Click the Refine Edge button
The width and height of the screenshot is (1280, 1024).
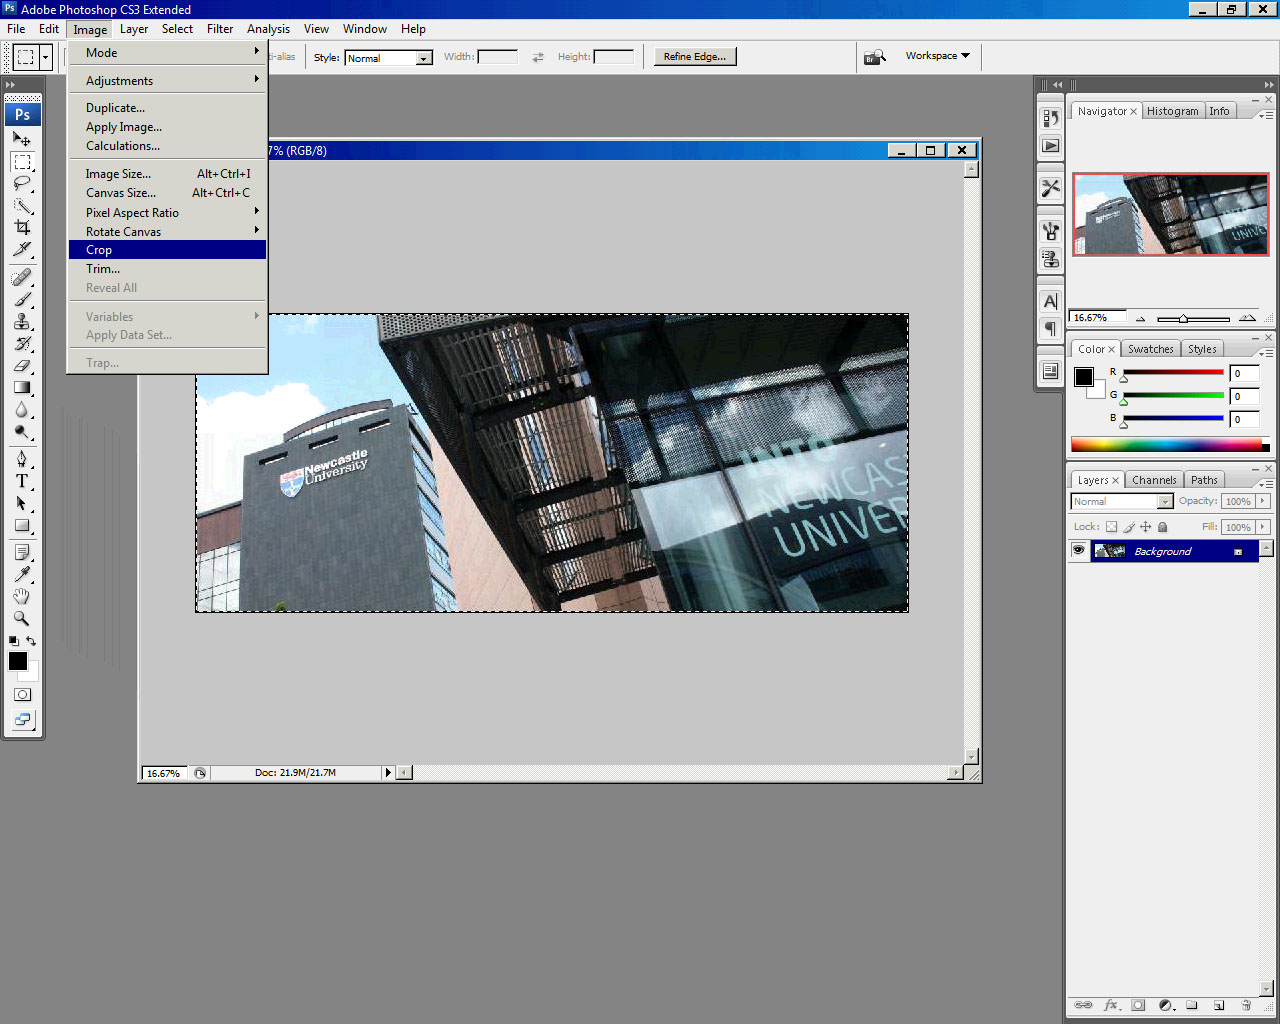[x=695, y=57]
